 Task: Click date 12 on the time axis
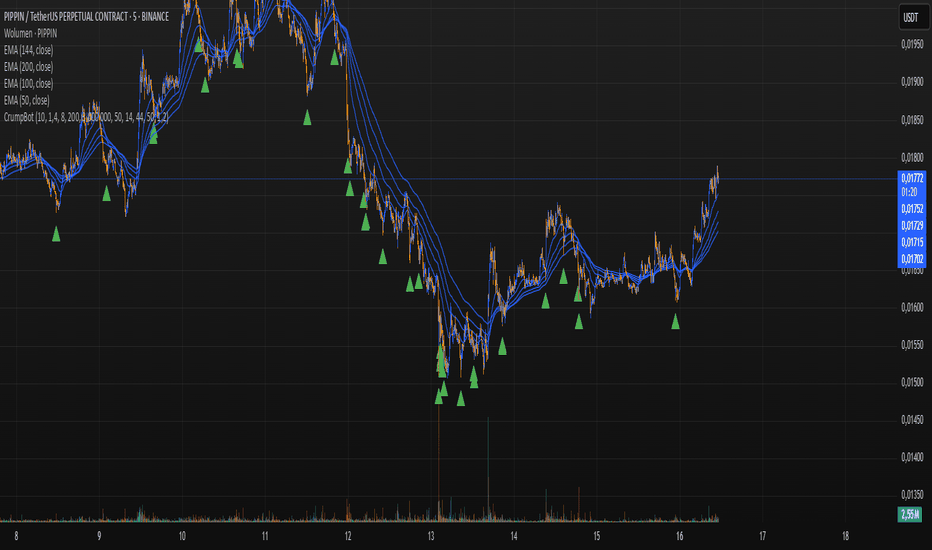pos(348,536)
